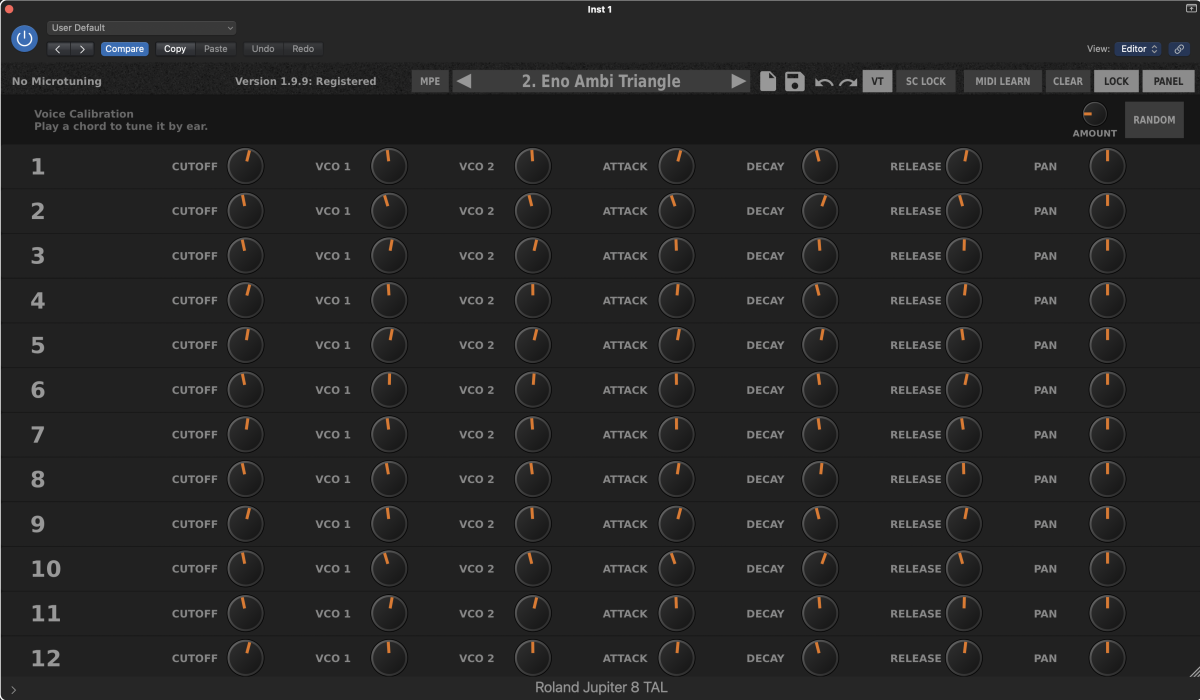
Task: Click voice 2 VCO 2 knob
Action: tap(533, 211)
